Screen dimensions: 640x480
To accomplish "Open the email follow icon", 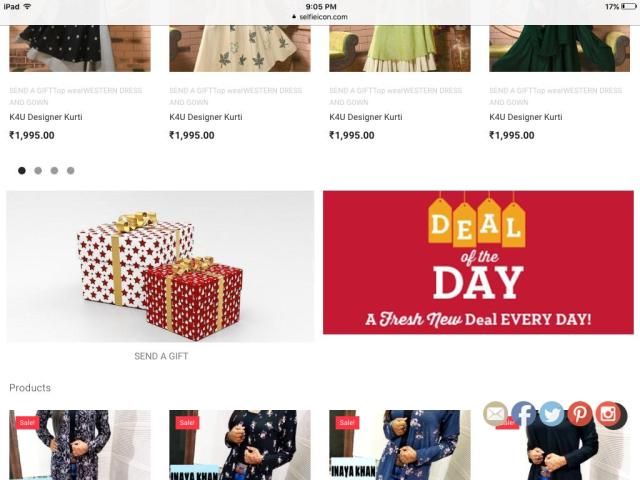I will 495,414.
